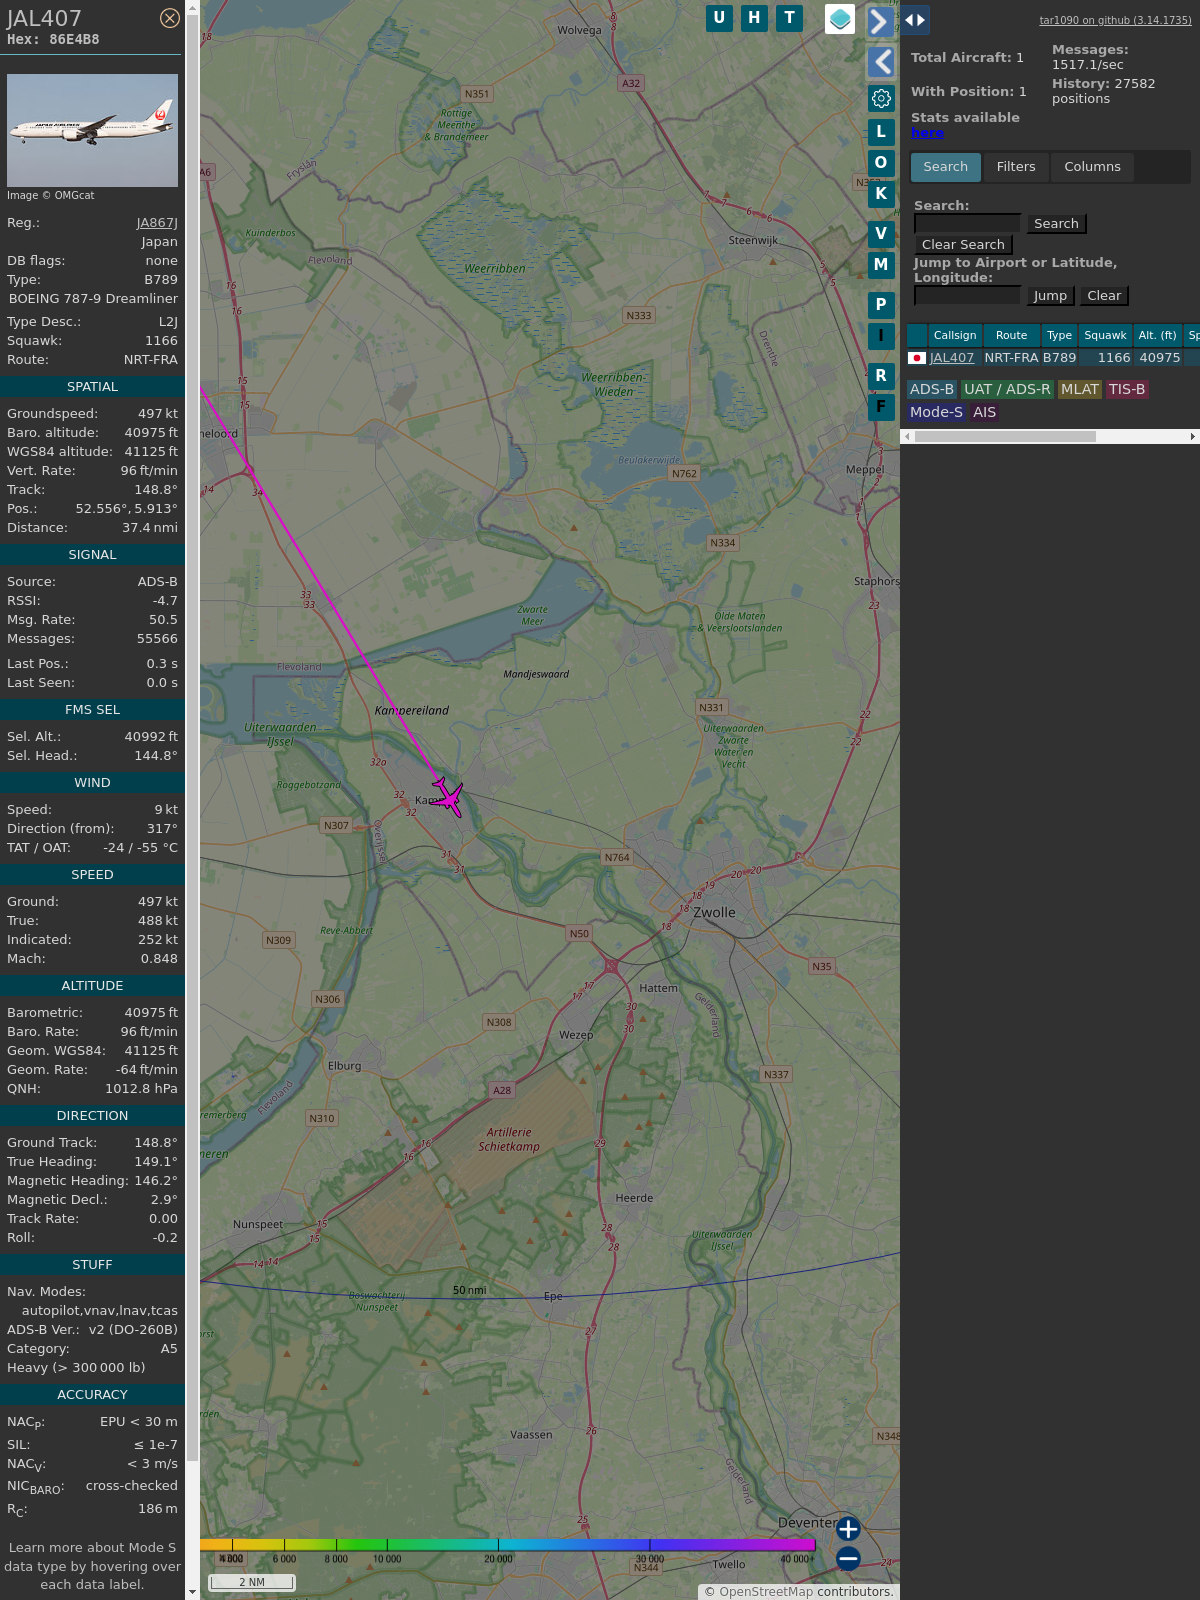Open the settings gear on map

(881, 98)
